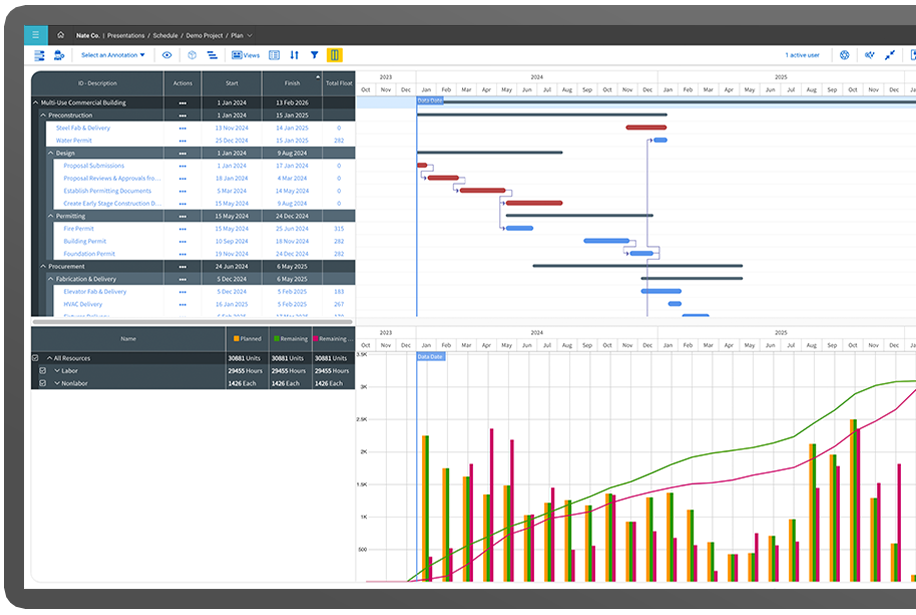The height and width of the screenshot is (615, 916).
Task: Open actions menu for the Design group
Action: pyautogui.click(x=183, y=154)
